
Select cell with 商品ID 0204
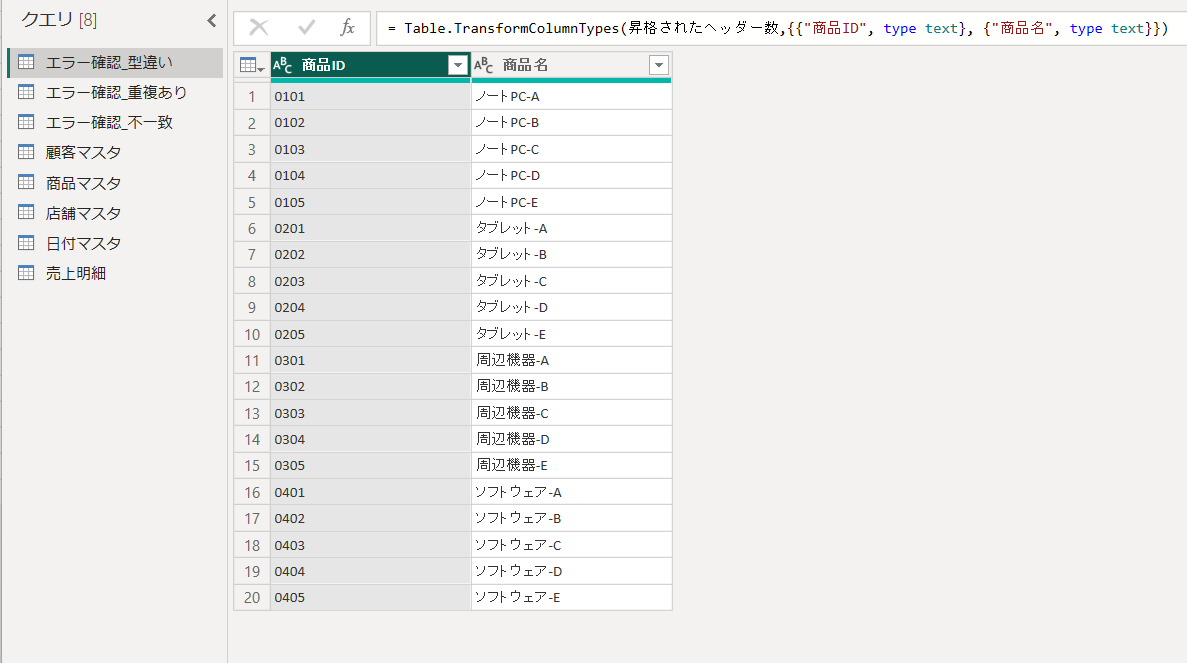tap(370, 307)
